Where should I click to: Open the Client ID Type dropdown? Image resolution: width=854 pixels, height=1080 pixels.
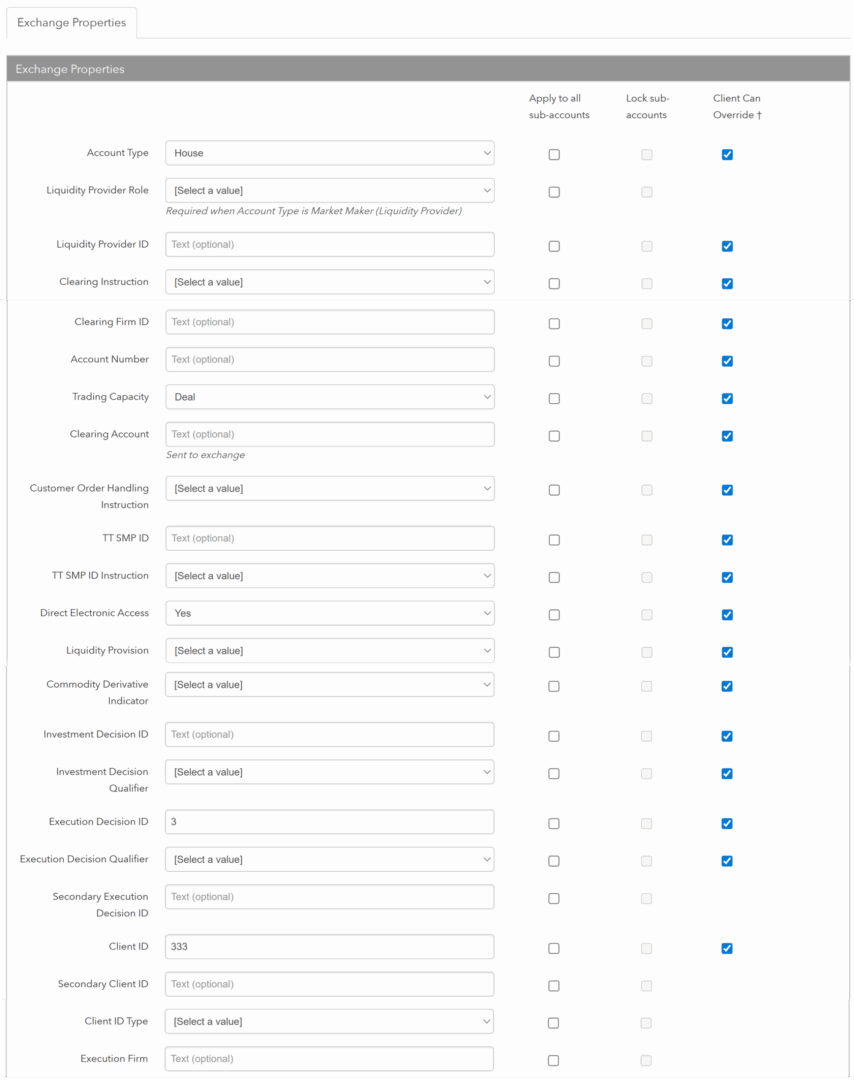pyautogui.click(x=329, y=1021)
